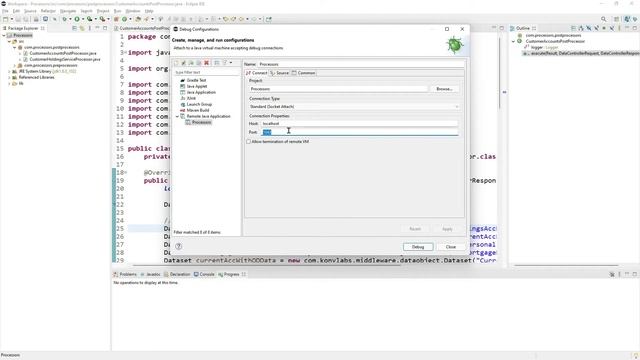
Task: Collapse the Remote Java Application tree node
Action: (178, 116)
